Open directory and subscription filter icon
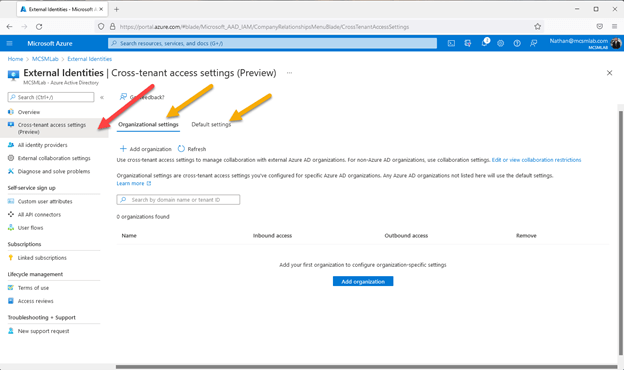Image resolution: width=624 pixels, height=370 pixels. click(468, 43)
